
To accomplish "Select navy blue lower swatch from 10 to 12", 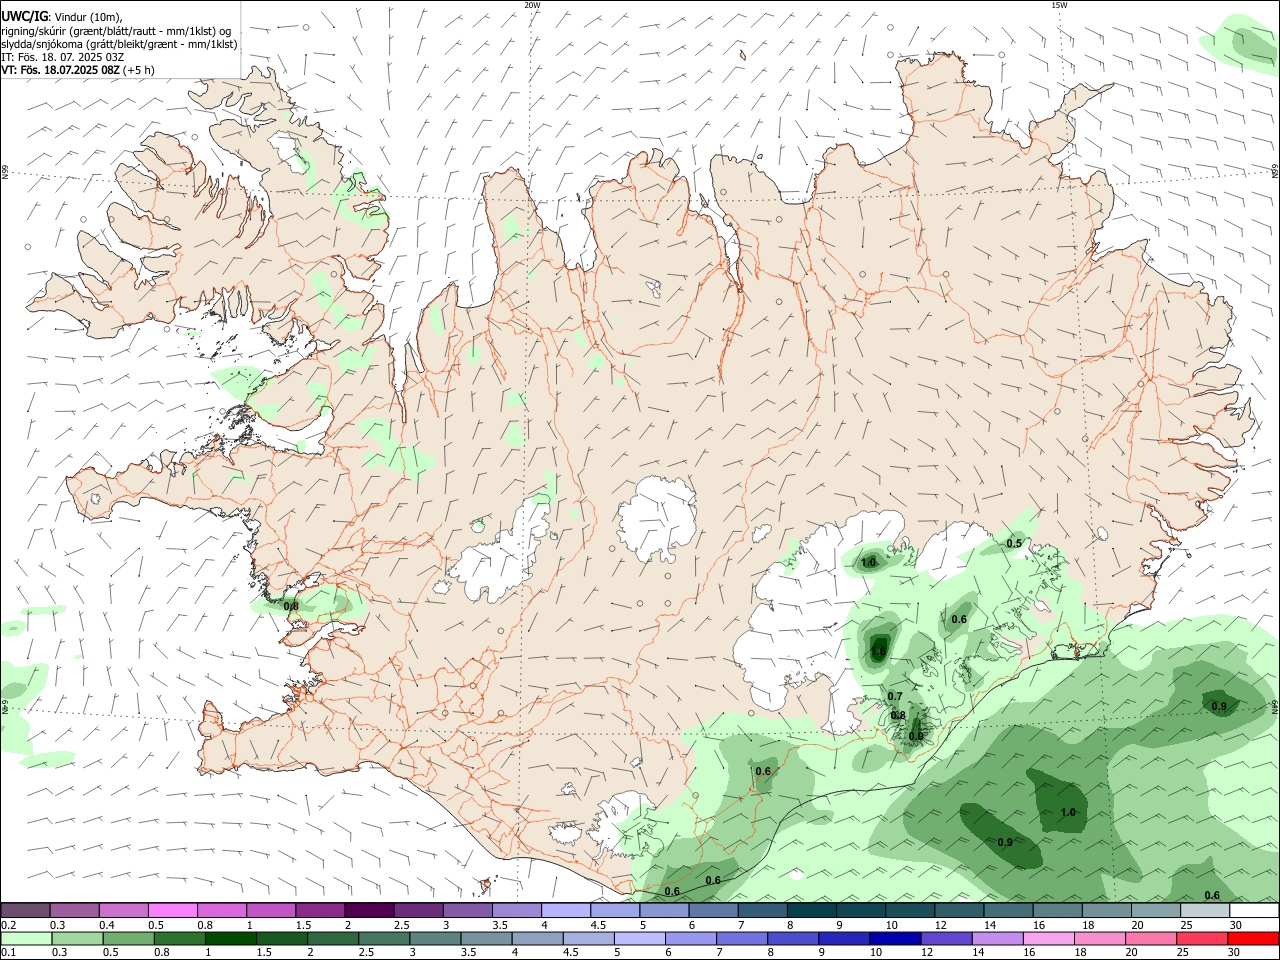I will (x=894, y=938).
